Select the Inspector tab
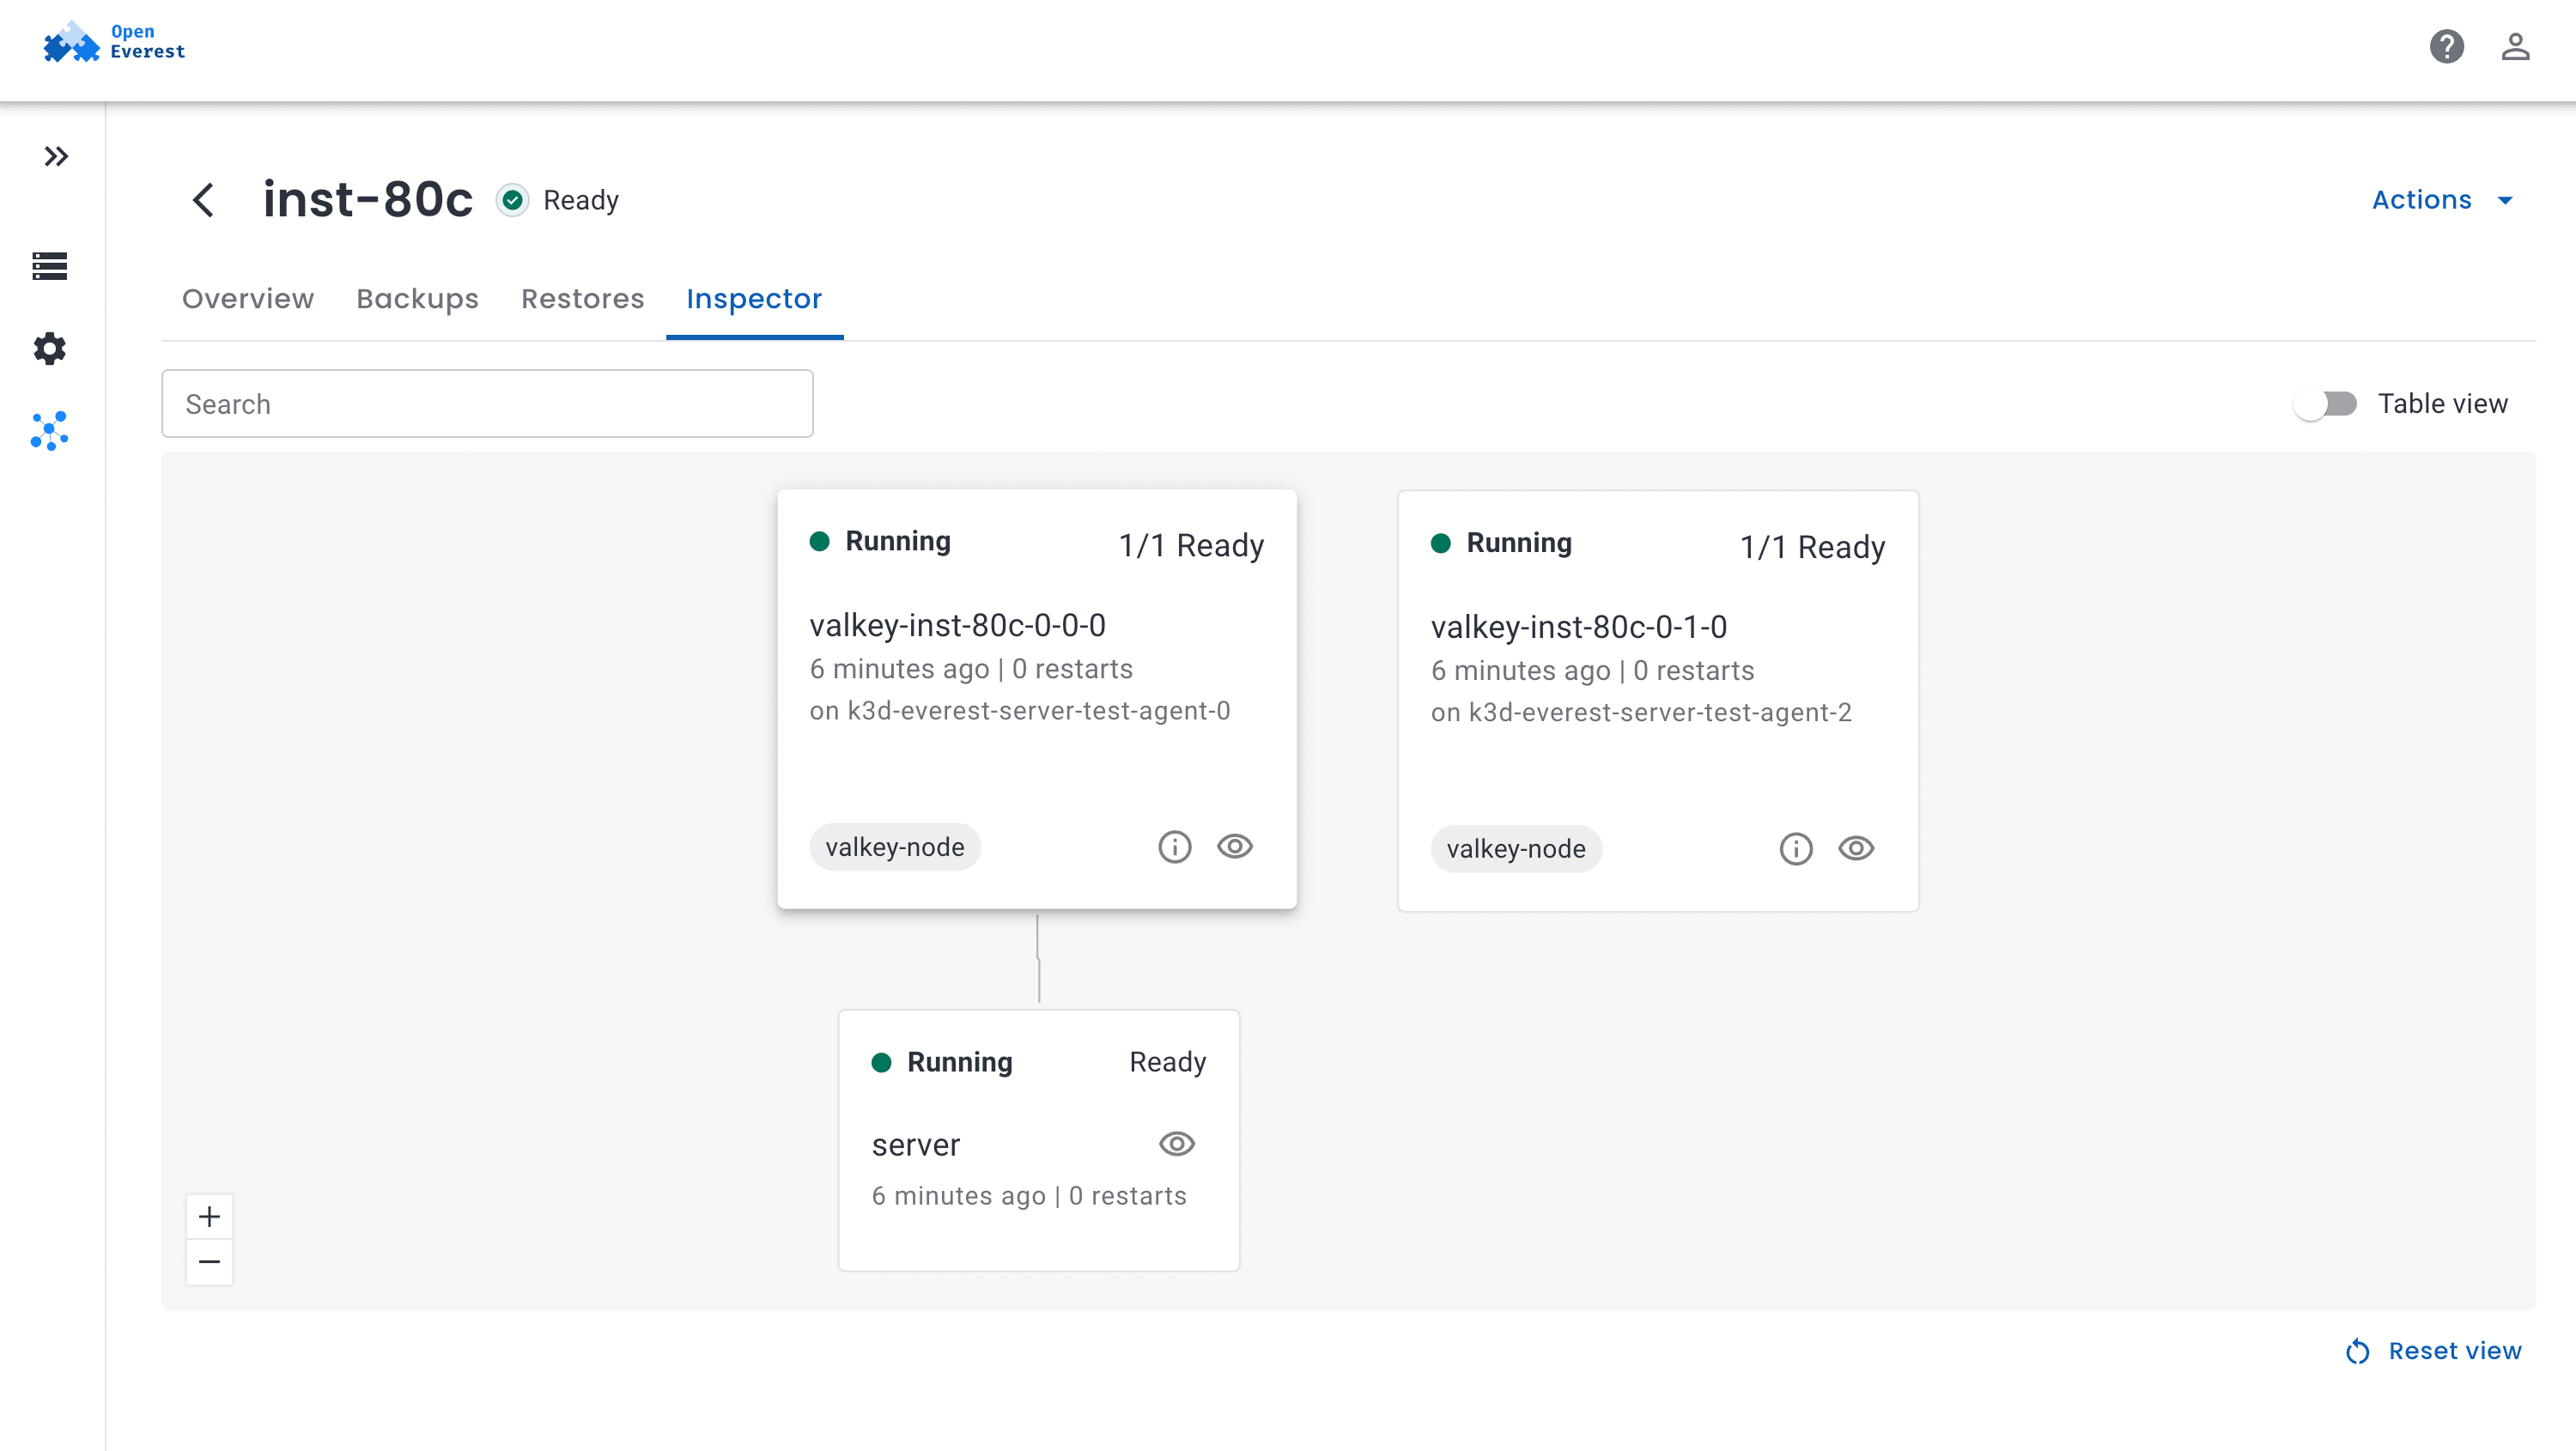This screenshot has height=1451, width=2576. tap(754, 298)
